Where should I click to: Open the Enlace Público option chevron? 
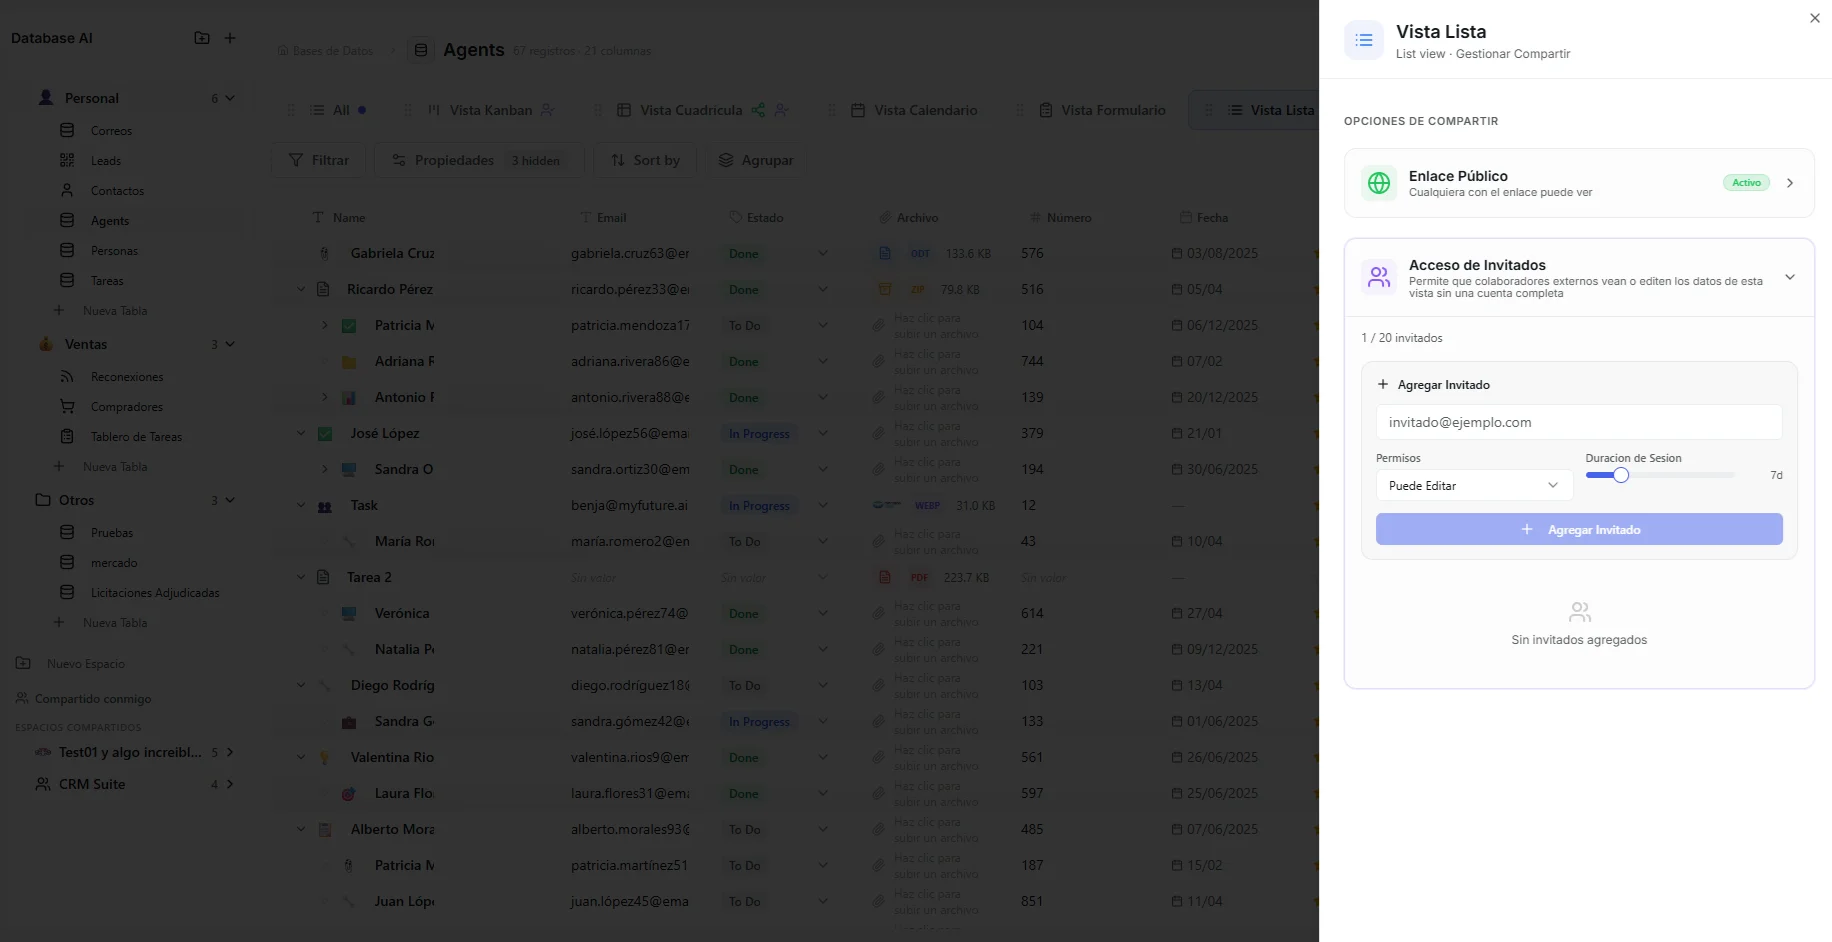pos(1790,183)
